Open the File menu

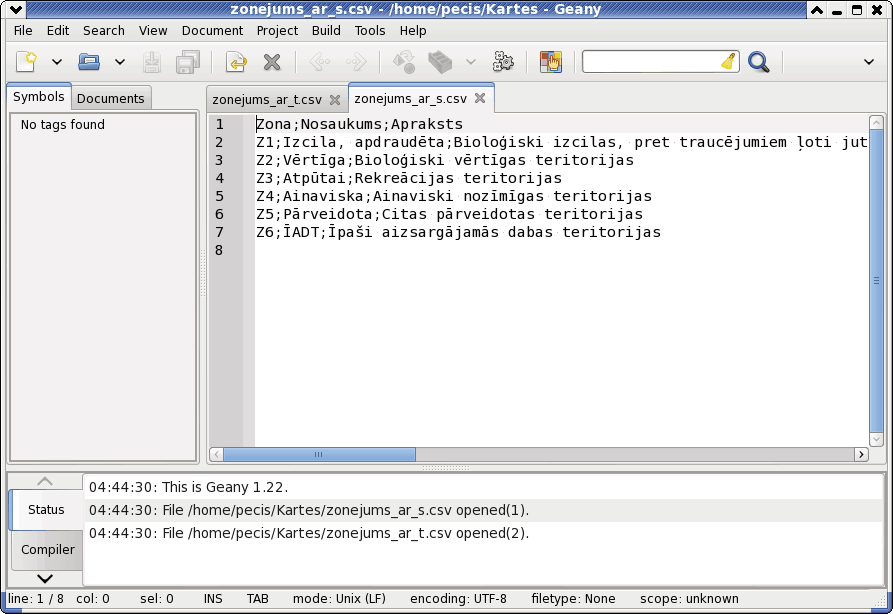(23, 31)
